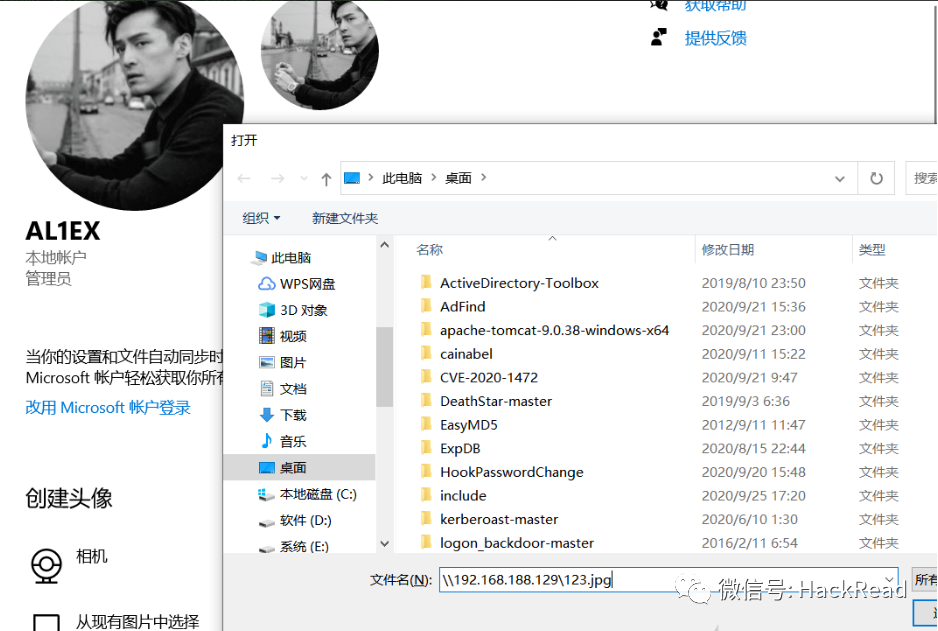Refresh the current folder view
The height and width of the screenshot is (631, 938).
[876, 178]
